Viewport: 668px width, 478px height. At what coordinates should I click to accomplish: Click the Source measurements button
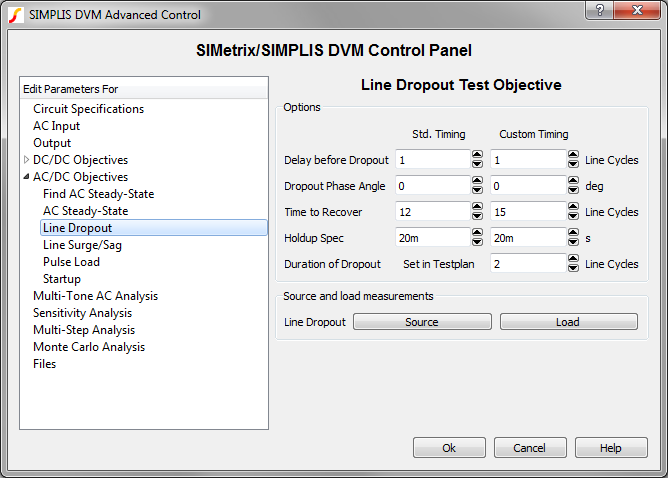(422, 322)
